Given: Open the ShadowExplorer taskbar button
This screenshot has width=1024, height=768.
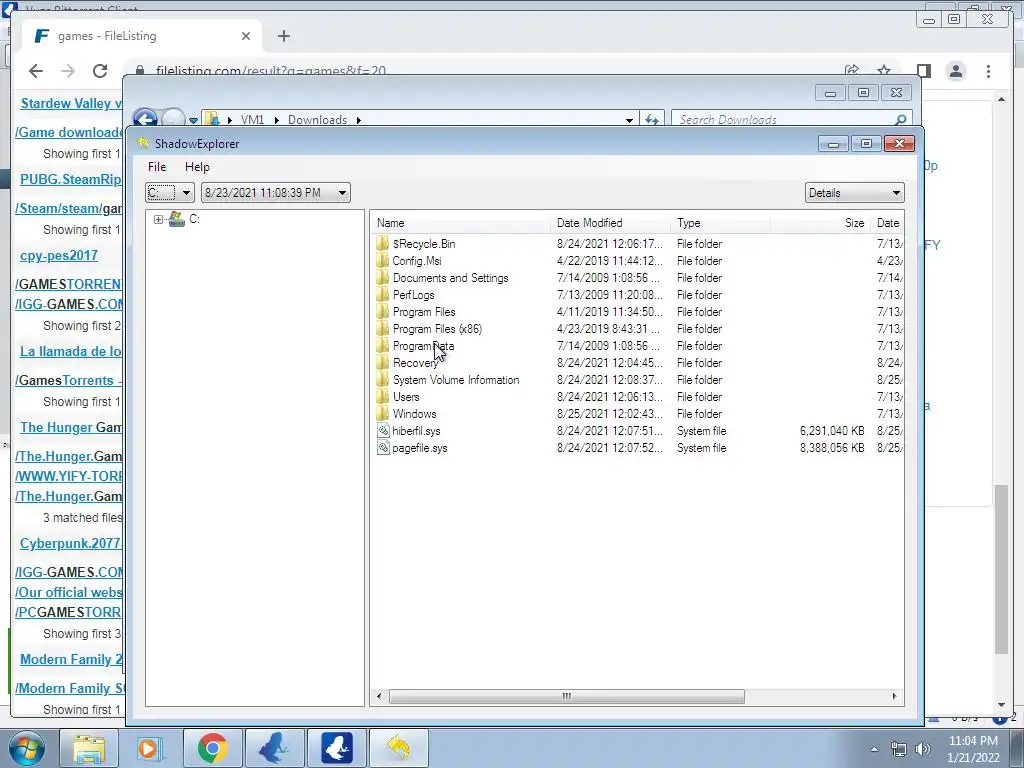Looking at the screenshot, I should (x=398, y=748).
